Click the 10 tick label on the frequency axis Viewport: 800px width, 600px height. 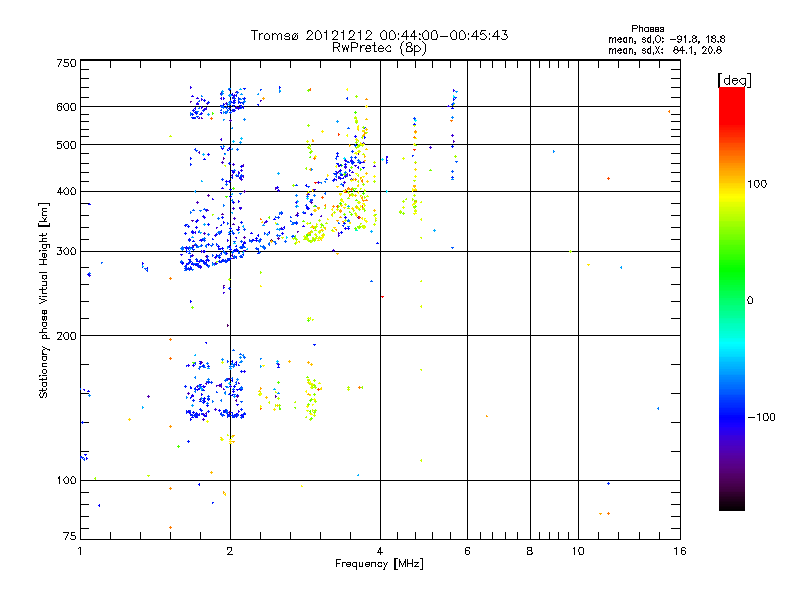[x=578, y=551]
